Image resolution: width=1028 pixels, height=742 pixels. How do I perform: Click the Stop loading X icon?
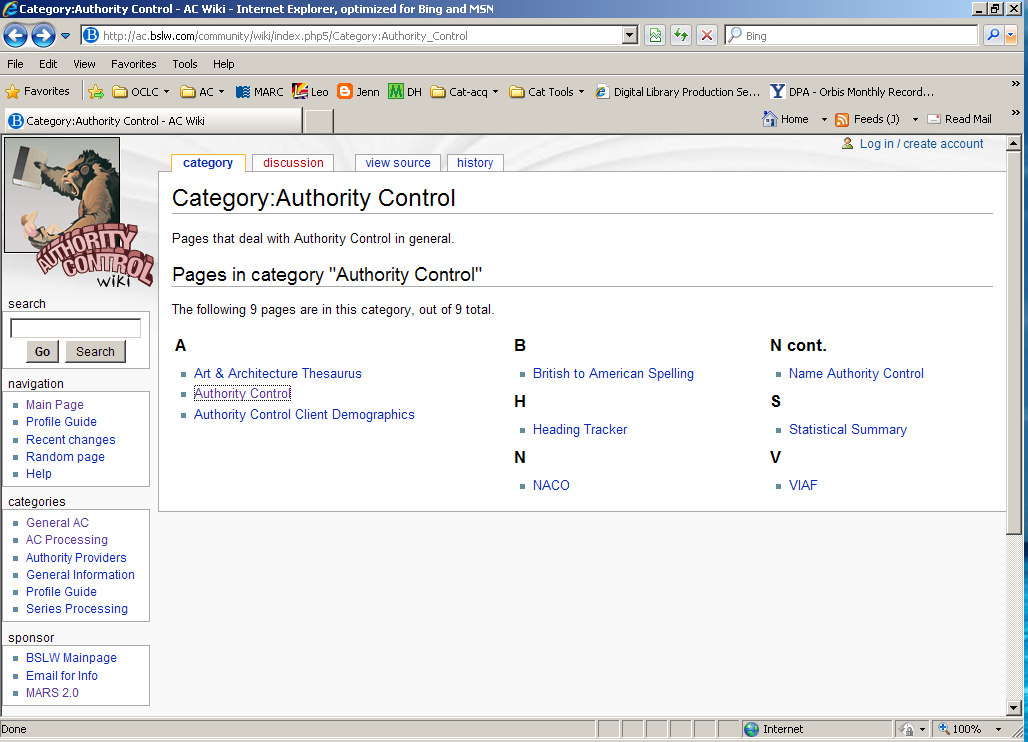[707, 35]
